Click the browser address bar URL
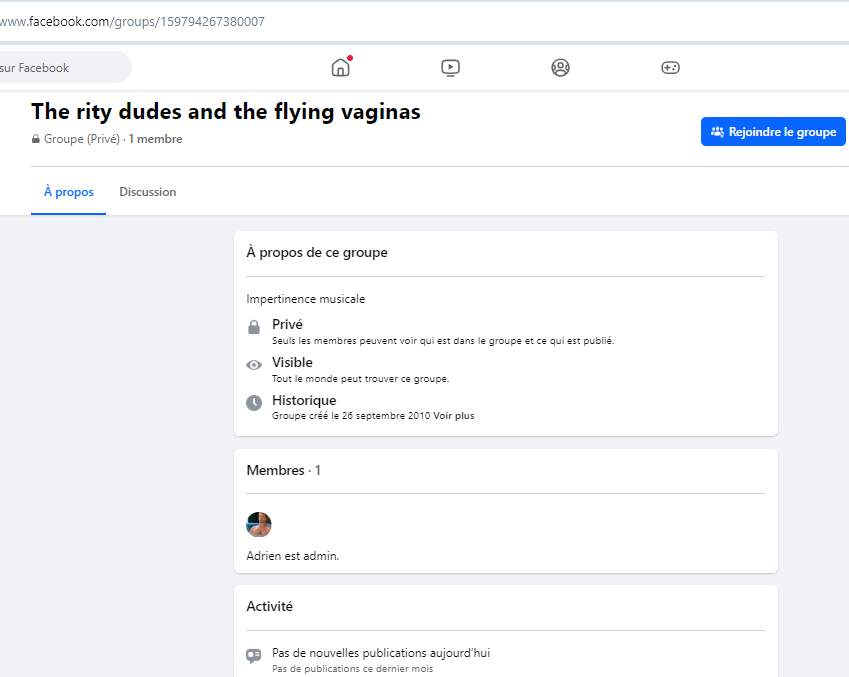This screenshot has width=849, height=677. [x=140, y=21]
